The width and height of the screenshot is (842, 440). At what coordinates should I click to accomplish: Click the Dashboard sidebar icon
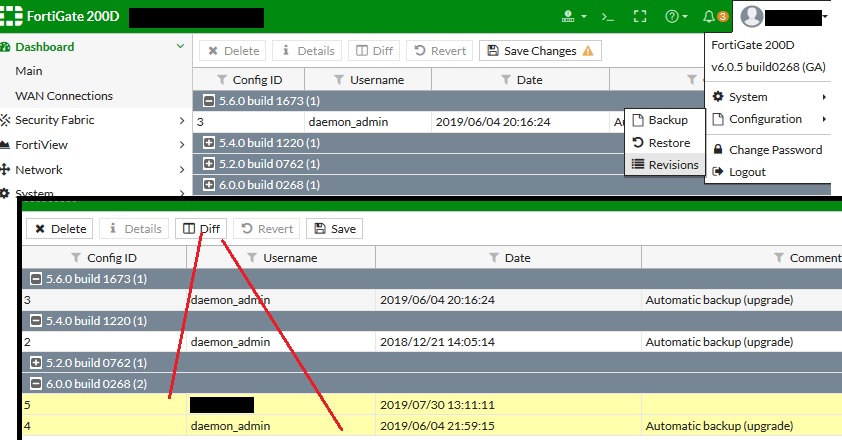point(5,47)
